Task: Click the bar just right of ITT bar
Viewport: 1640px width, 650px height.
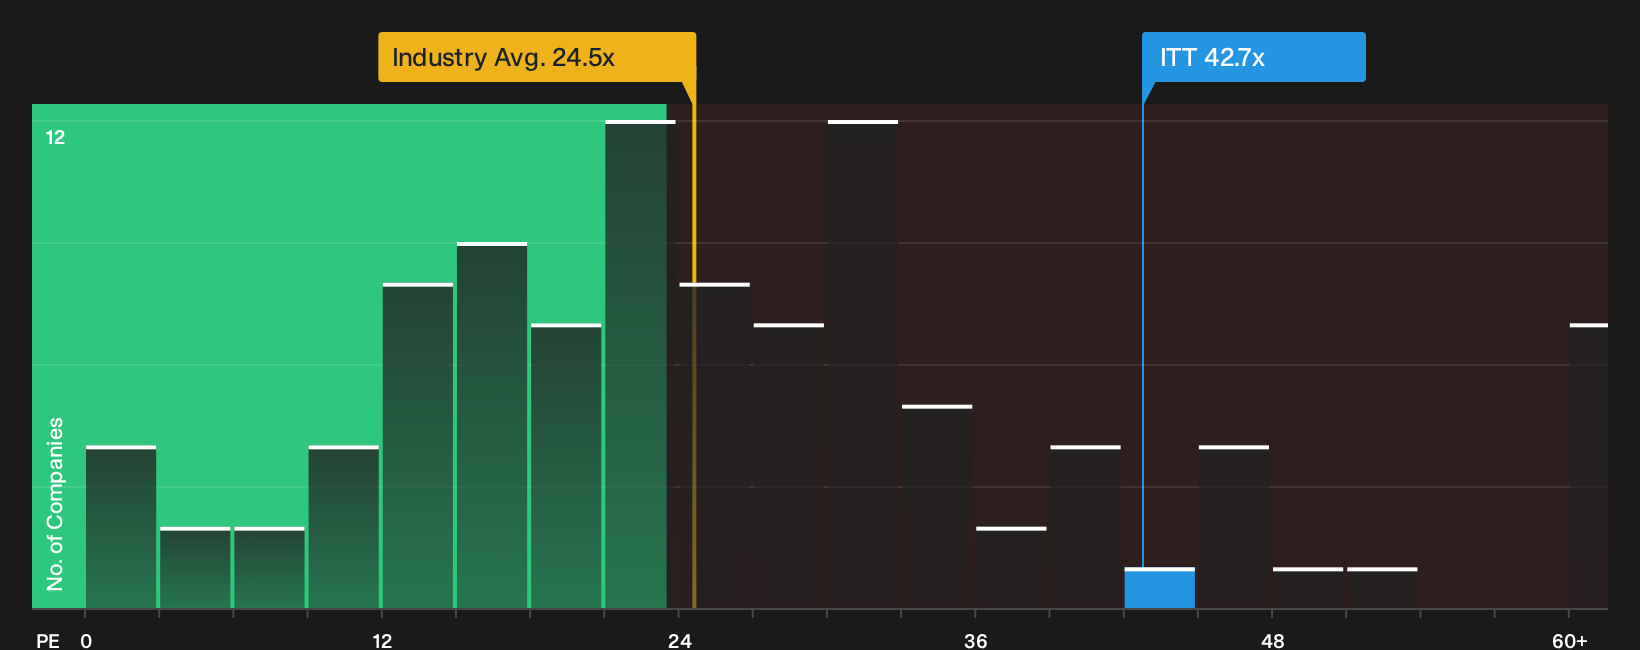Action: pyautogui.click(x=1234, y=527)
